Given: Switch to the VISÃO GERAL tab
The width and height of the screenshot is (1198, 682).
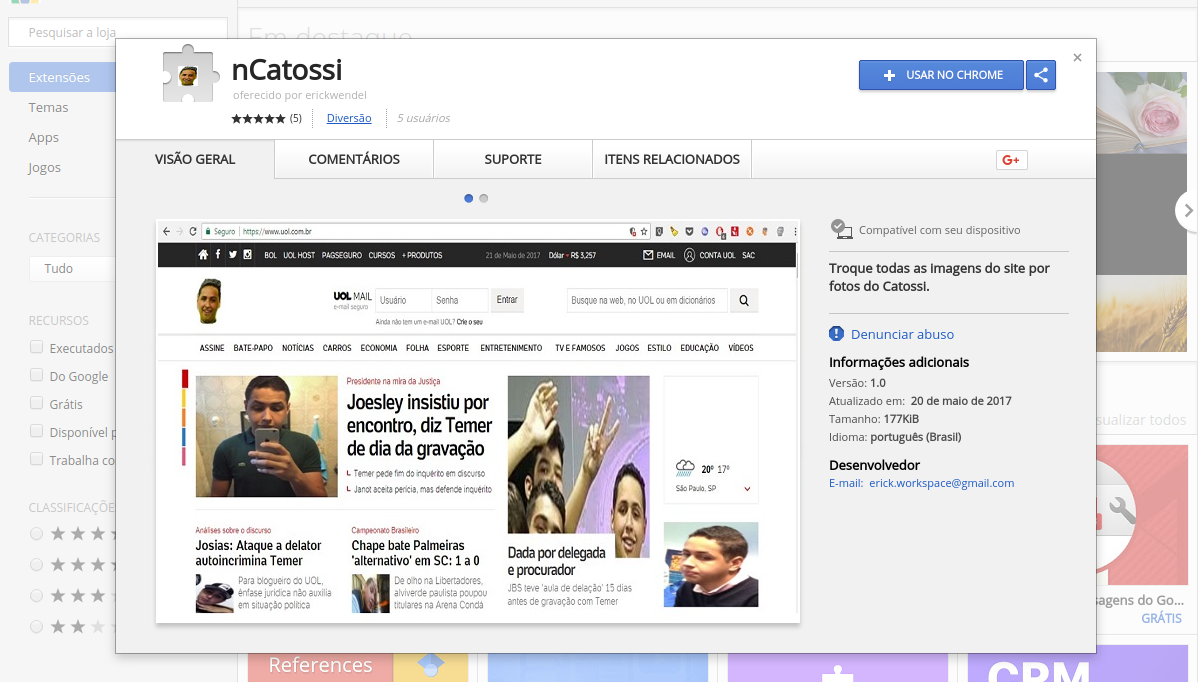Looking at the screenshot, I should [195, 159].
